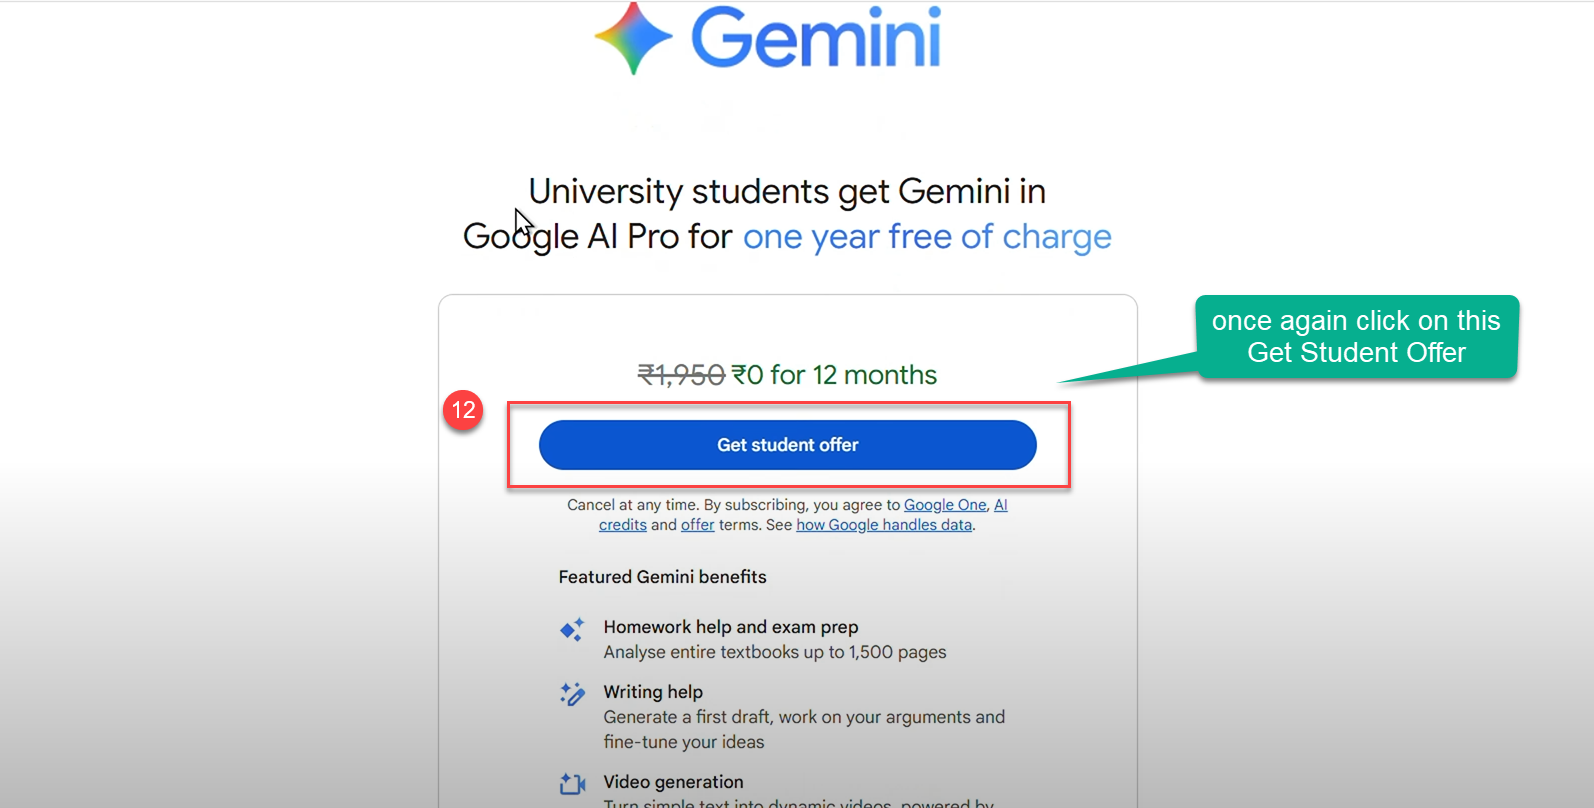Click the crossed-out ₹1,950 price
Viewport: 1594px width, 808px height.
pos(681,374)
